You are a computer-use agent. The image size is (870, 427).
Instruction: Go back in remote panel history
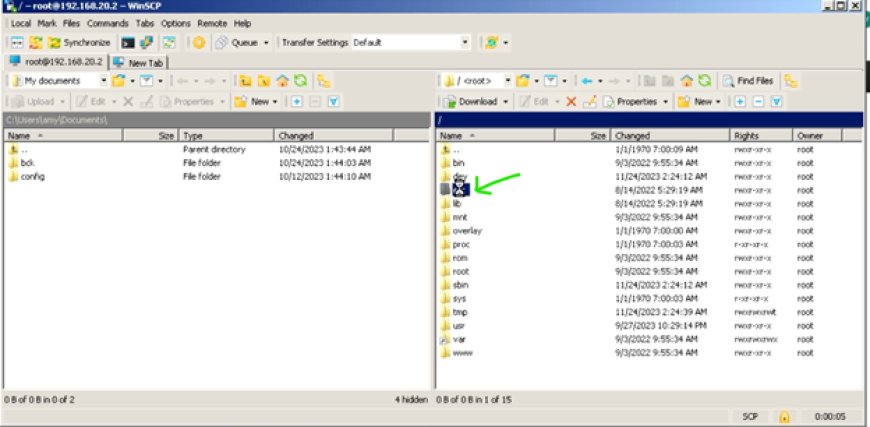[587, 81]
